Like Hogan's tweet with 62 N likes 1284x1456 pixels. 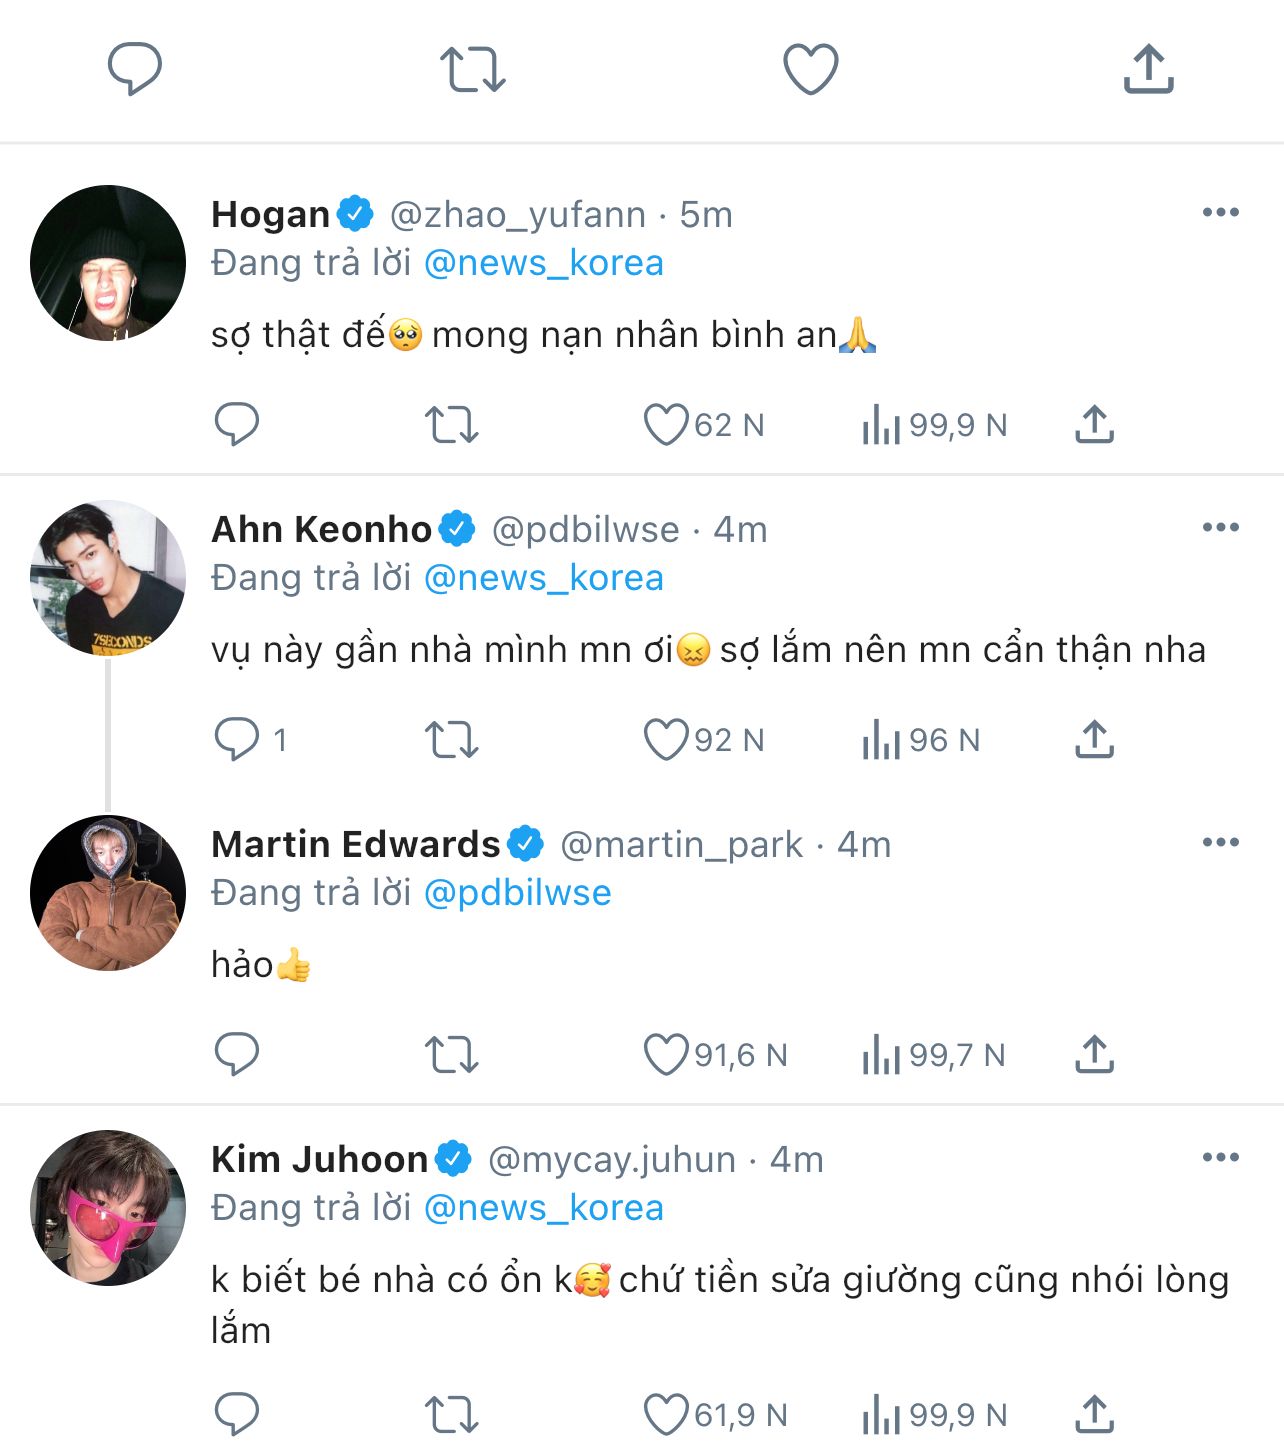(665, 424)
